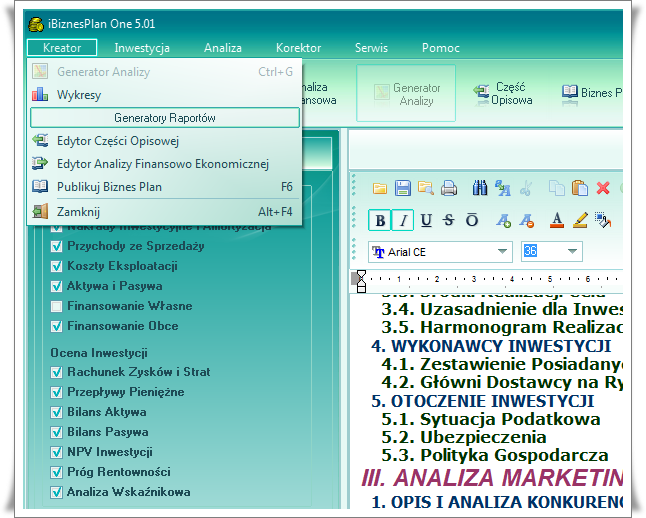Viewport: 646px width, 518px height.
Task: Uncheck the Próg Rentowności checkbox
Action: click(x=58, y=472)
